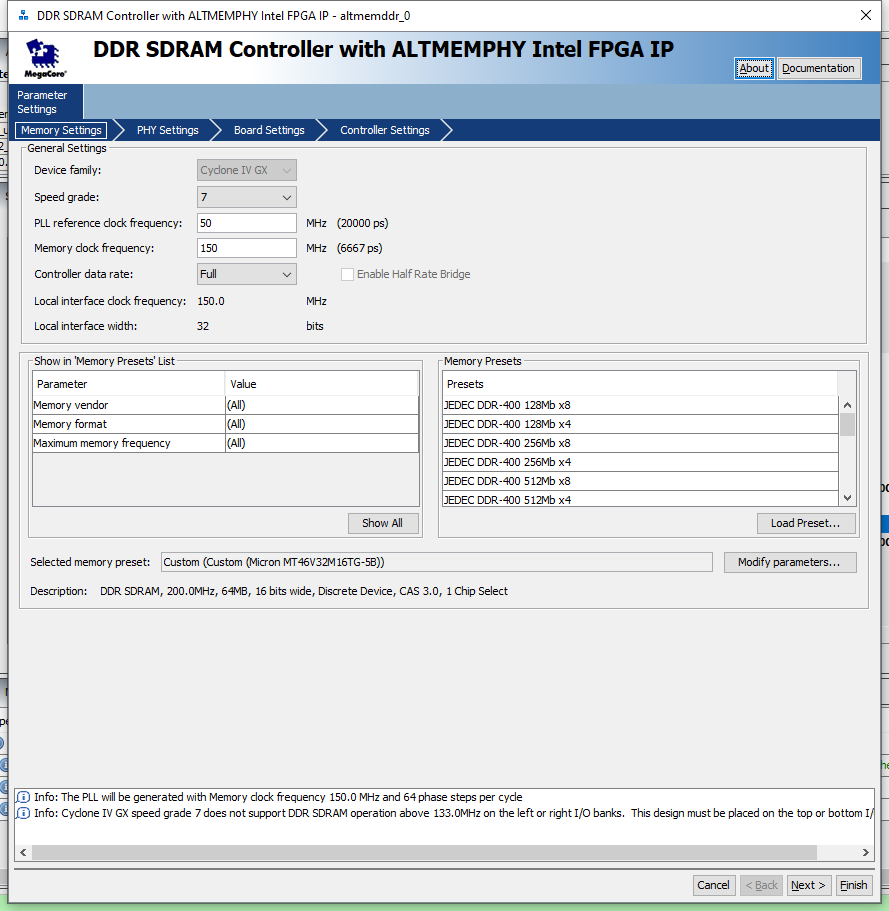Click the message log horizontal scrollbar thumb

click(424, 852)
